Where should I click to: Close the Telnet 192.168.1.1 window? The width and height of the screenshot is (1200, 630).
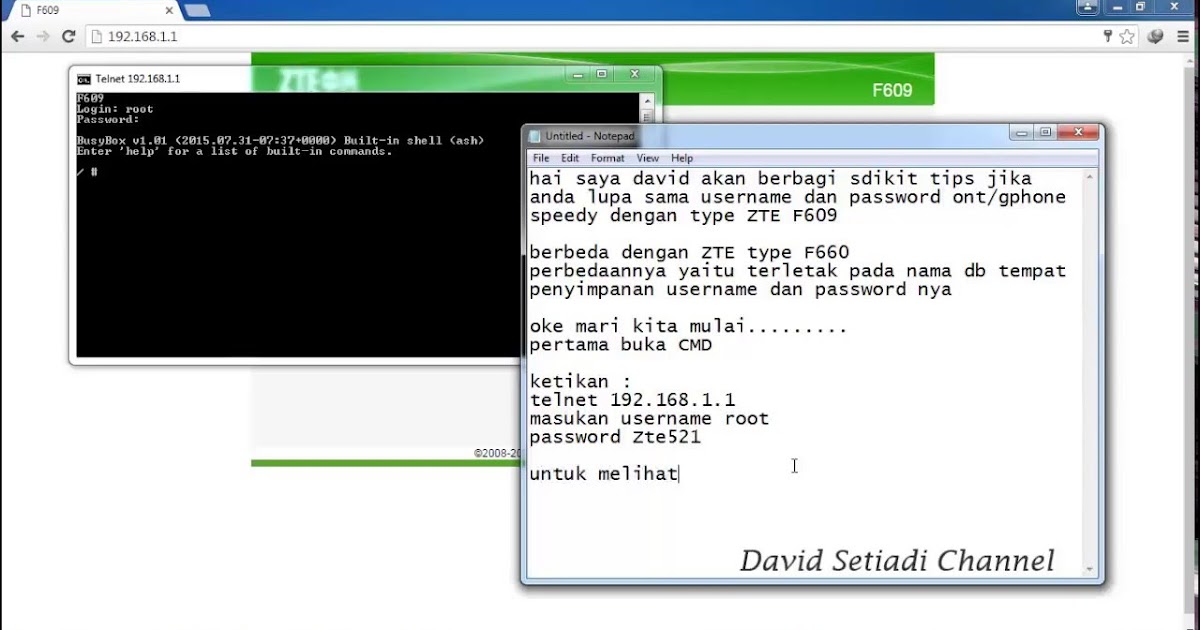[x=635, y=74]
